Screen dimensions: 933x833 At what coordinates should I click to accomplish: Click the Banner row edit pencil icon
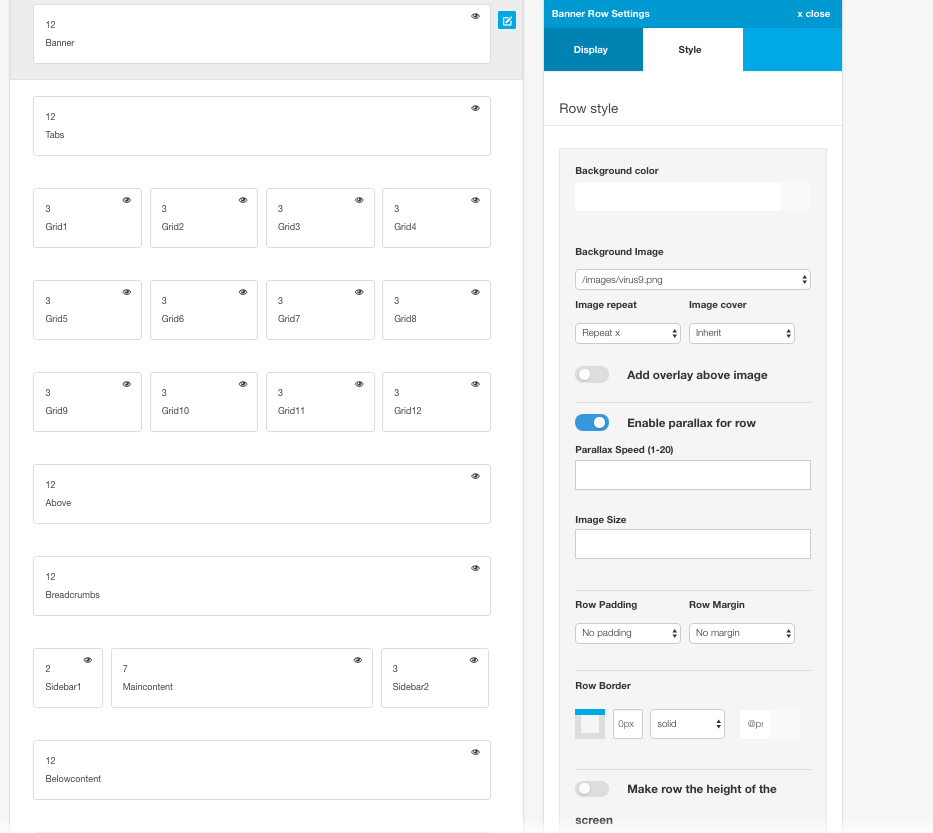(506, 21)
